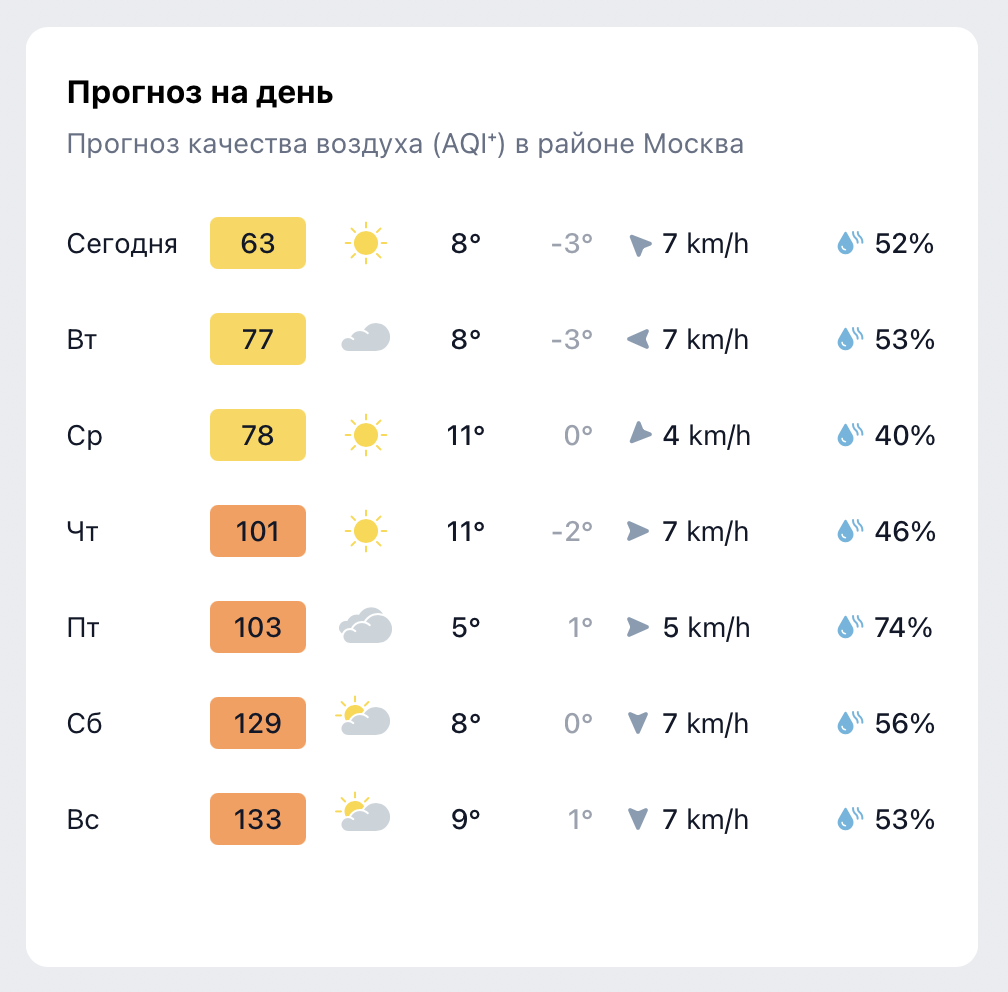Click the overcast clouds icon for Пт
The width and height of the screenshot is (1008, 992).
tap(365, 627)
